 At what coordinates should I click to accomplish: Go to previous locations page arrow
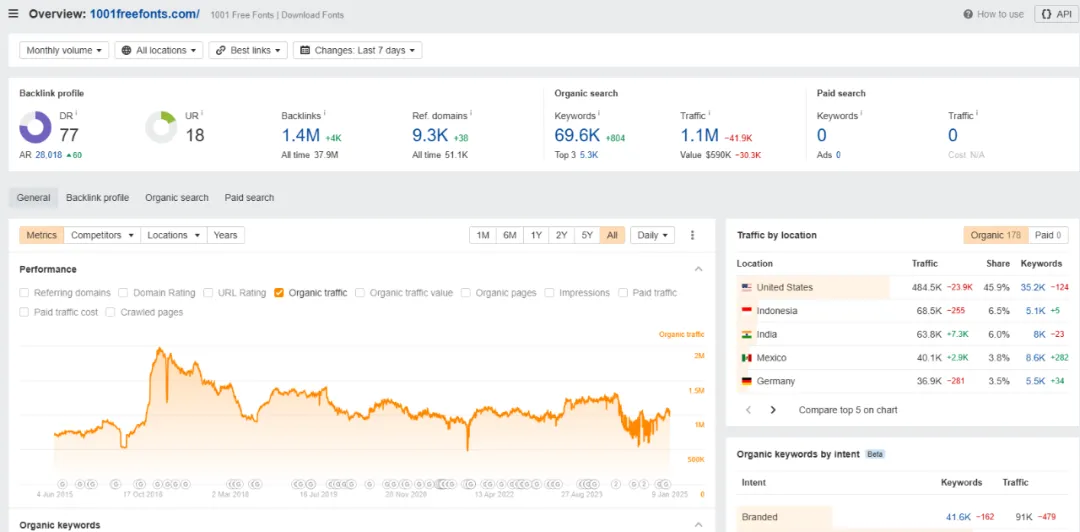pyautogui.click(x=749, y=410)
